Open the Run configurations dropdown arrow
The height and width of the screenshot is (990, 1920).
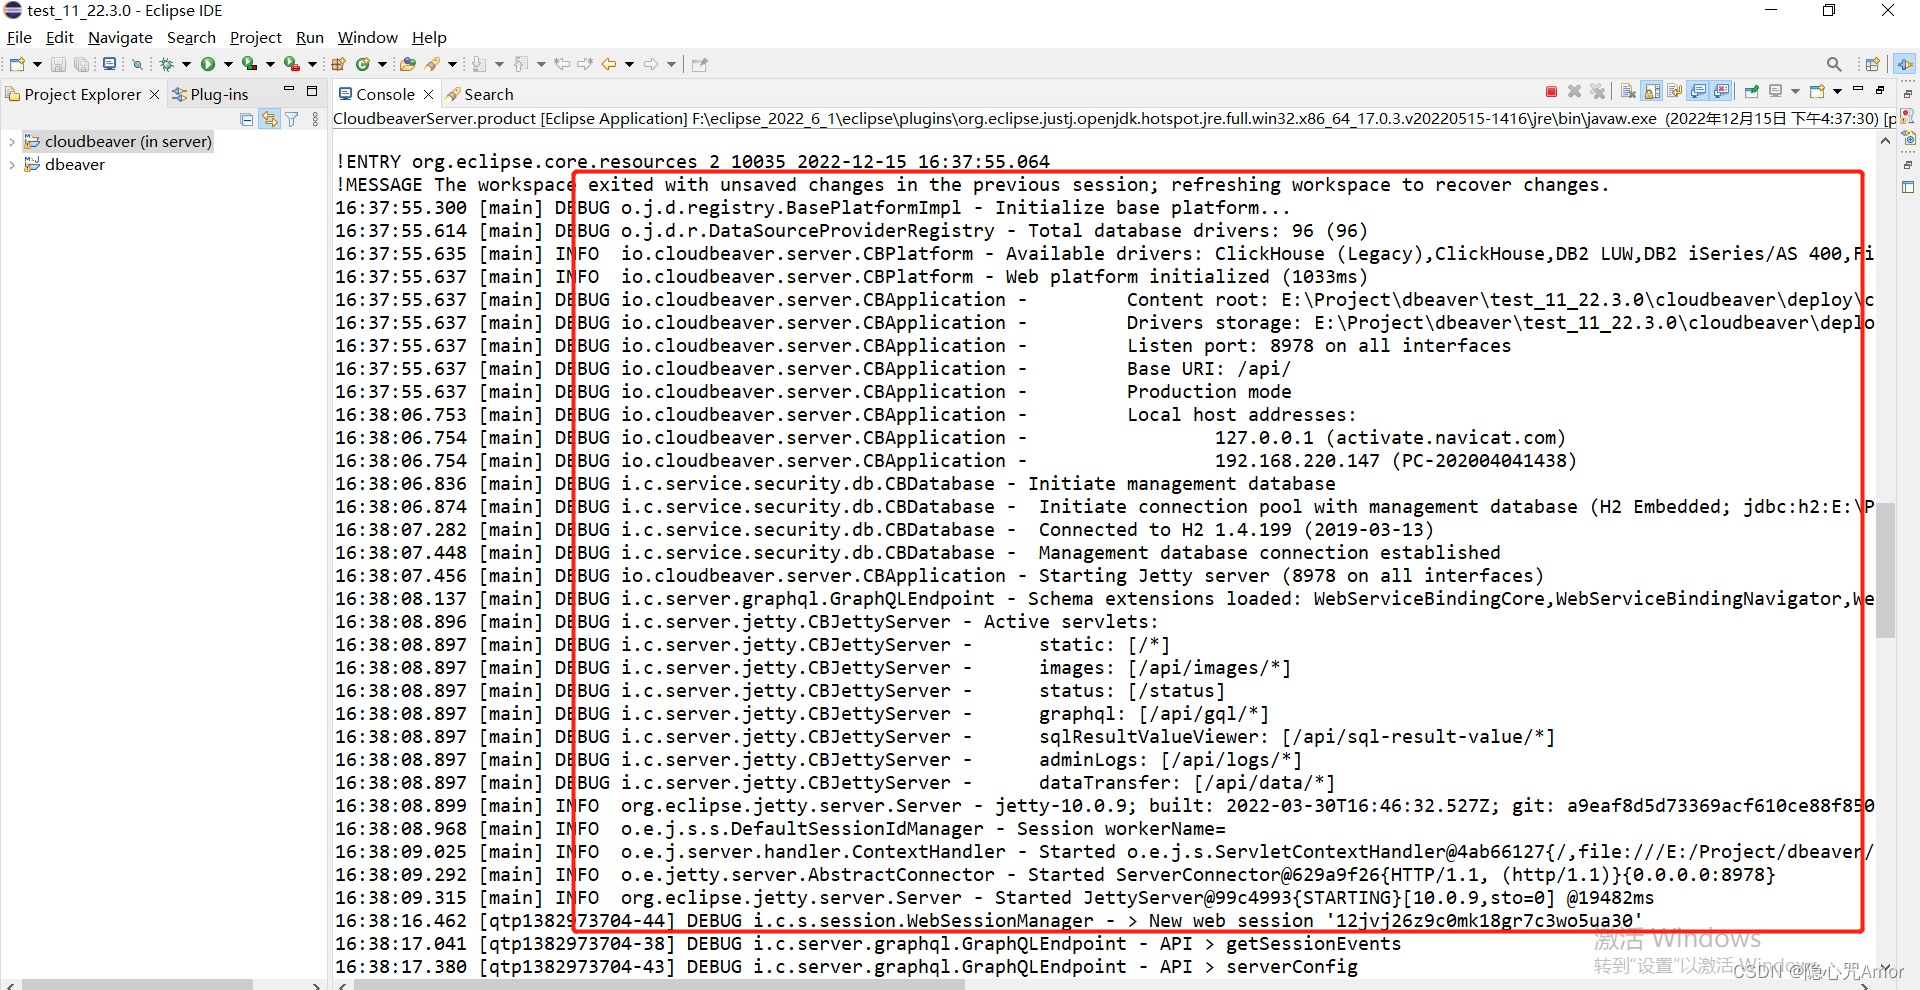tap(228, 64)
